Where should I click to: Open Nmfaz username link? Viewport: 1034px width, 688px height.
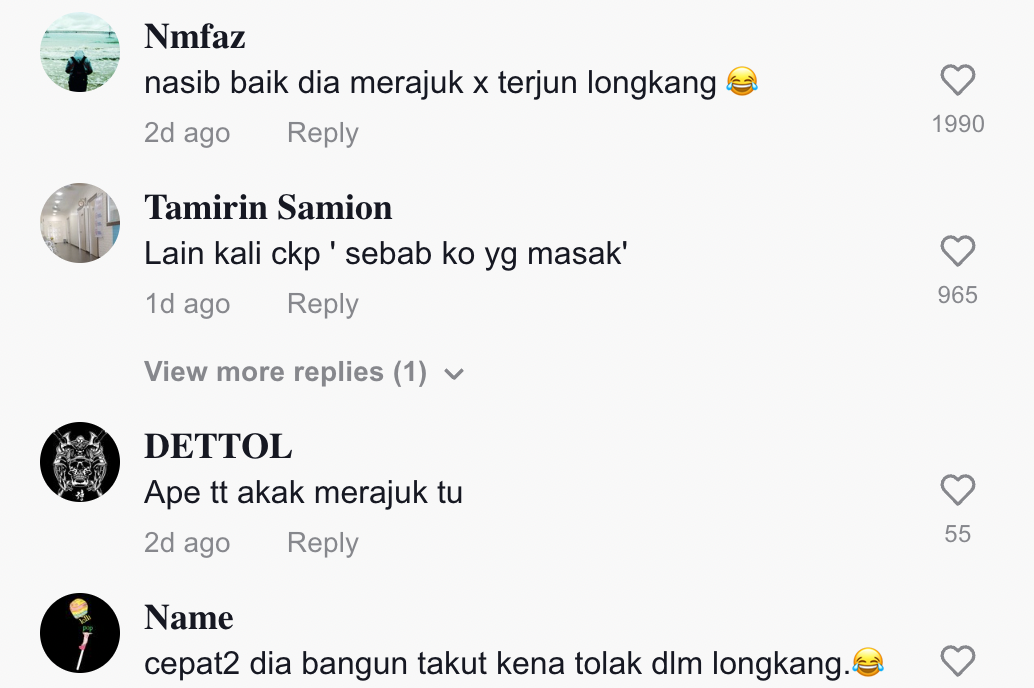pos(195,37)
